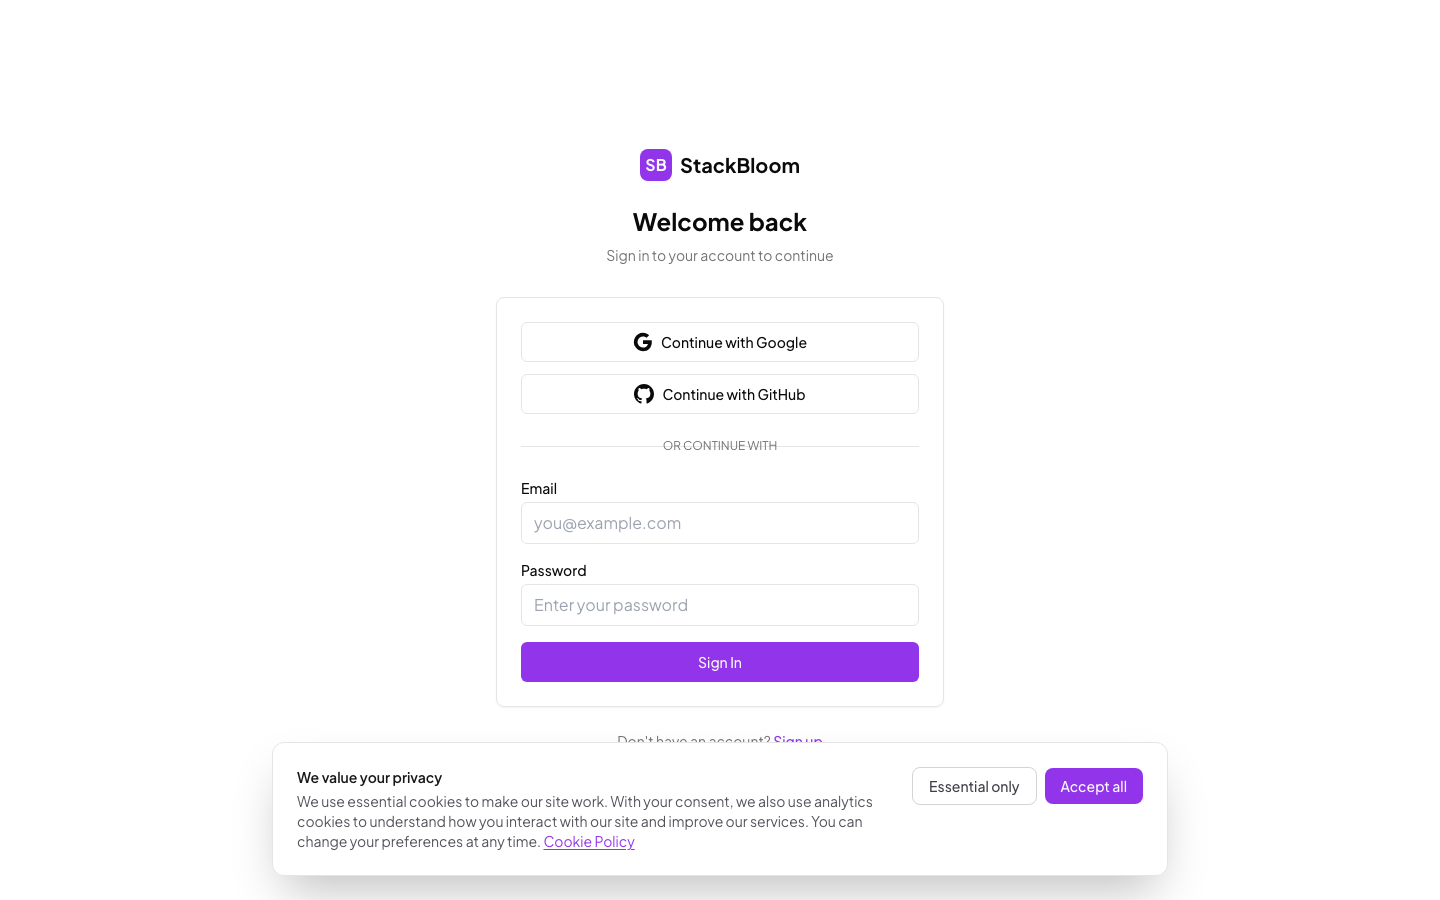Select Continue with GitHub
The image size is (1440, 900).
point(720,394)
